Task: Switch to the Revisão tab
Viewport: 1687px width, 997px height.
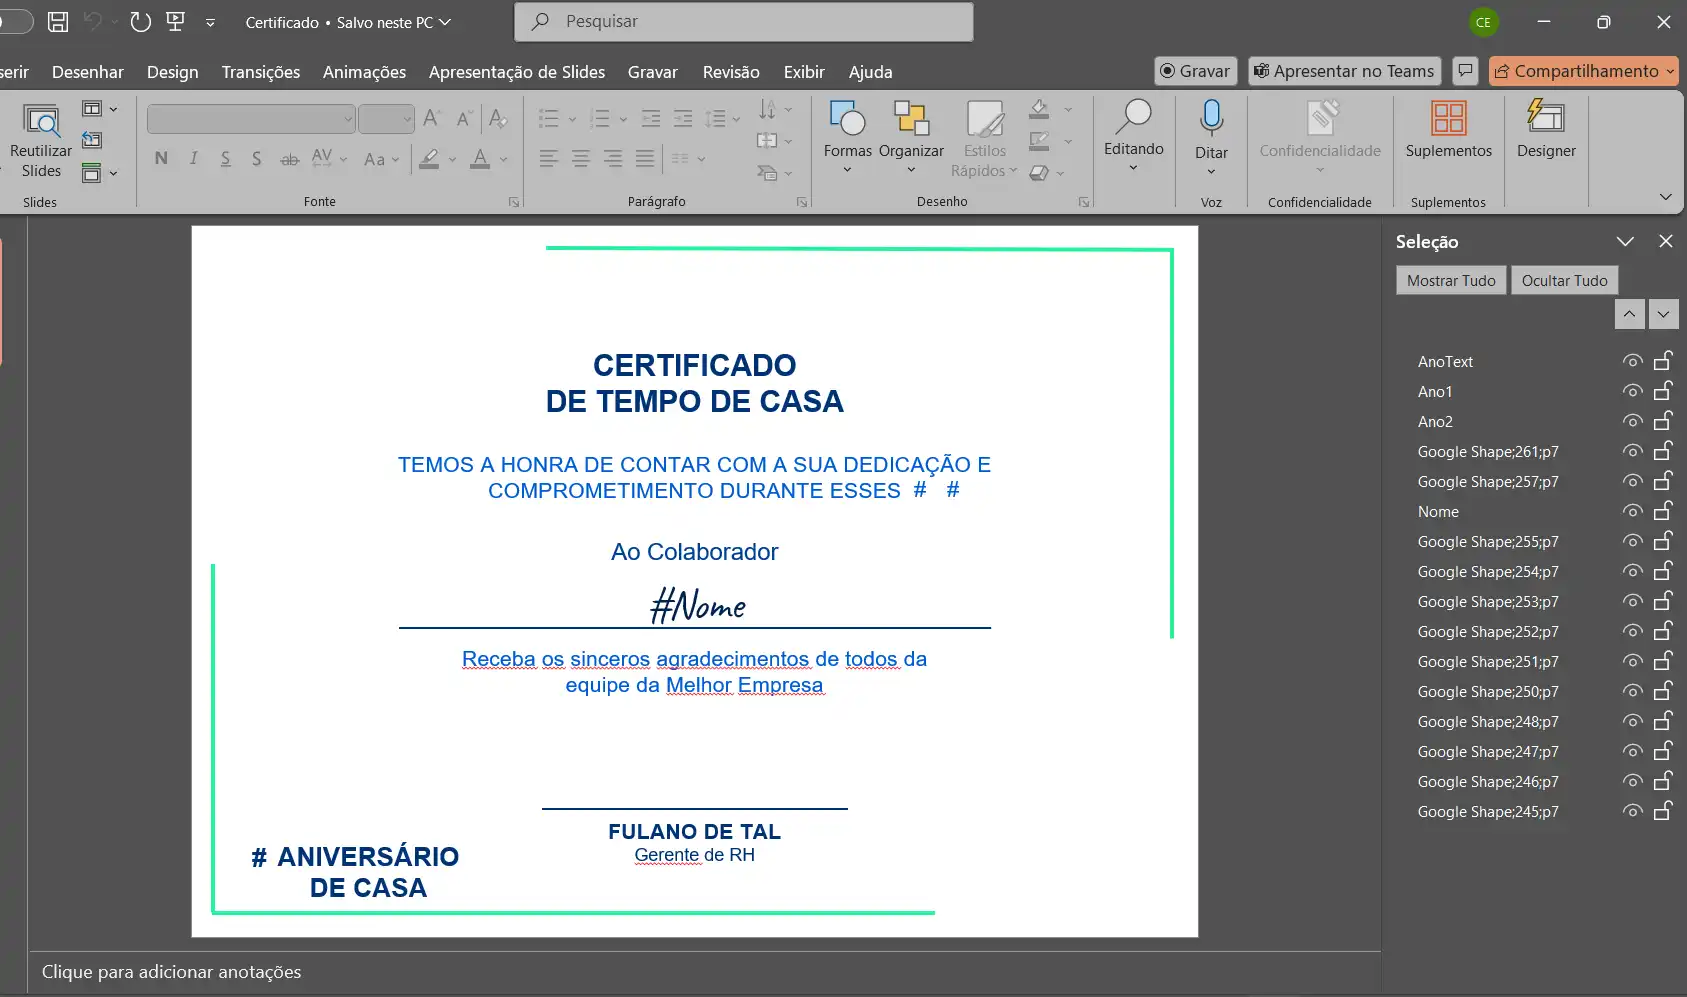Action: click(730, 72)
